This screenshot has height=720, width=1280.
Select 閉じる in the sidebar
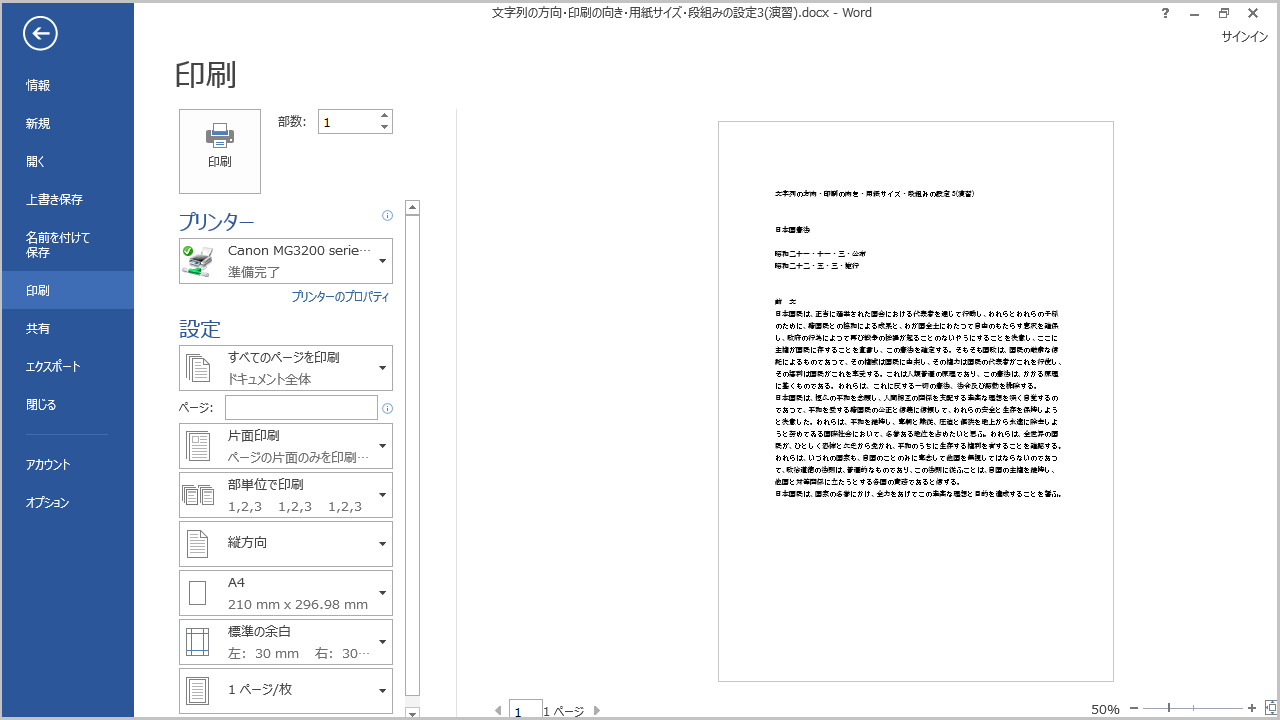tap(67, 405)
